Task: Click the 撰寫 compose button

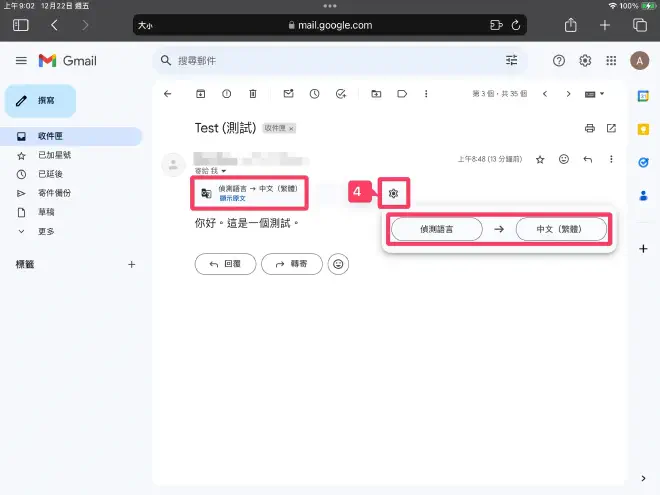Action: [x=40, y=101]
